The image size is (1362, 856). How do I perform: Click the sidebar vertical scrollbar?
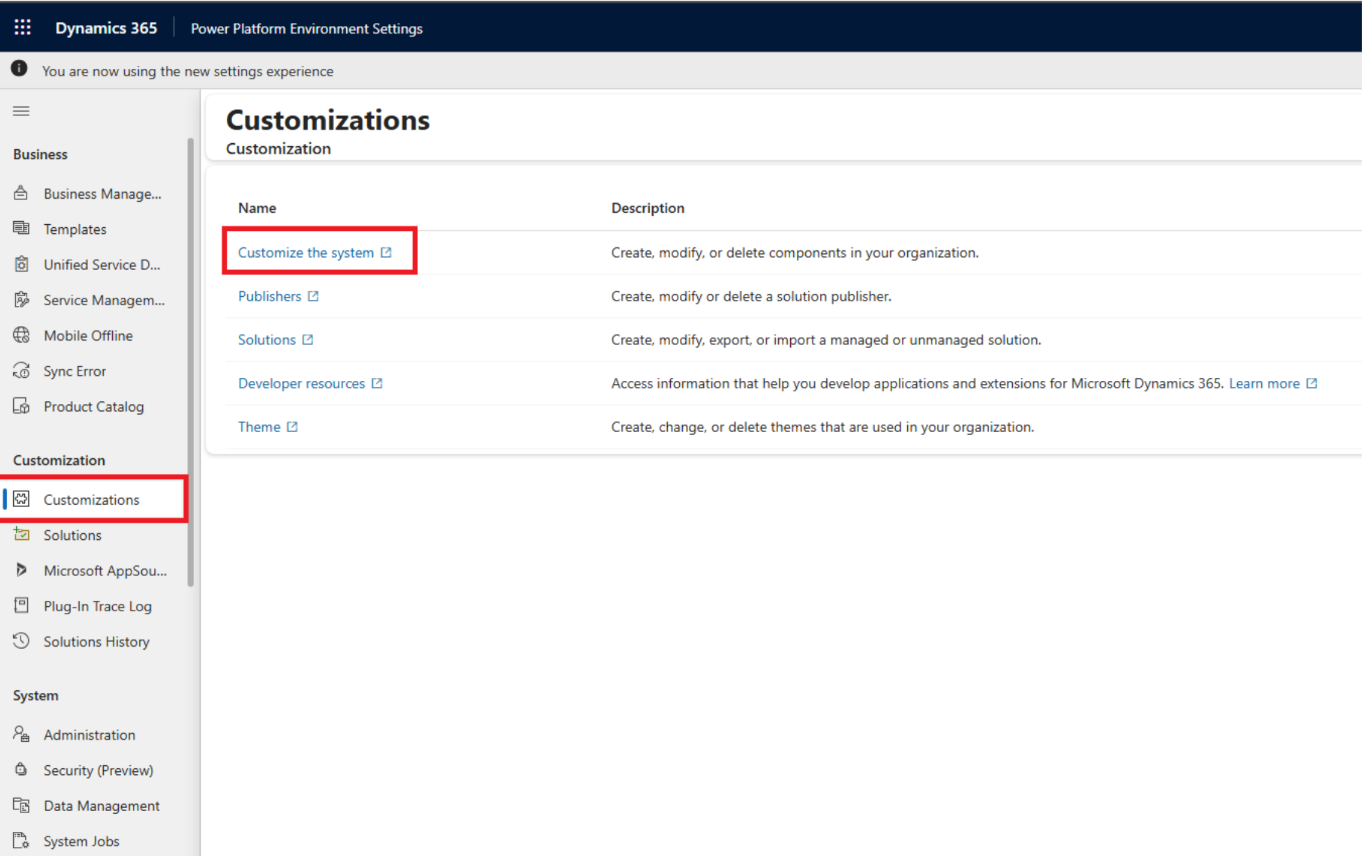pyautogui.click(x=191, y=360)
